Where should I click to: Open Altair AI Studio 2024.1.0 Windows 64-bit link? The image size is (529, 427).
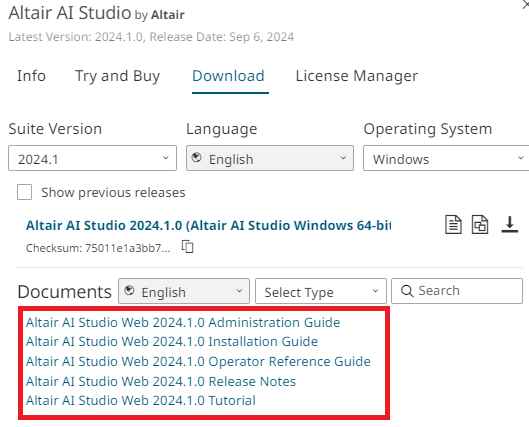208,225
